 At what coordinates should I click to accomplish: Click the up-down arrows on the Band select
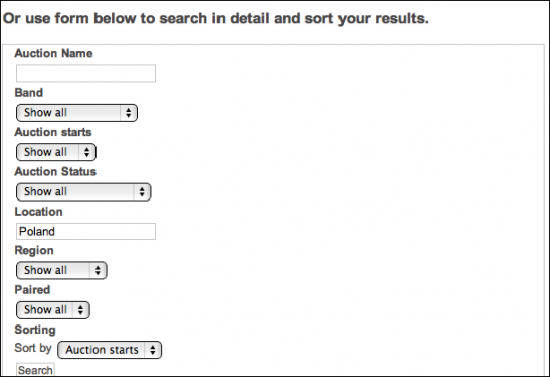coord(129,113)
